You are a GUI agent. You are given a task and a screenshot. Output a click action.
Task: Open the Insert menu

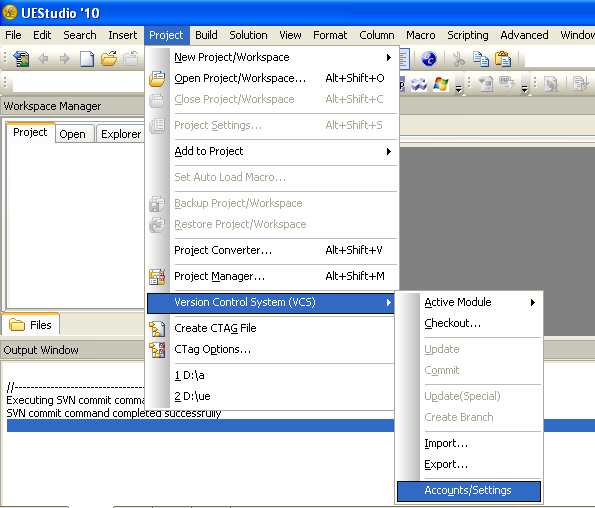click(123, 35)
